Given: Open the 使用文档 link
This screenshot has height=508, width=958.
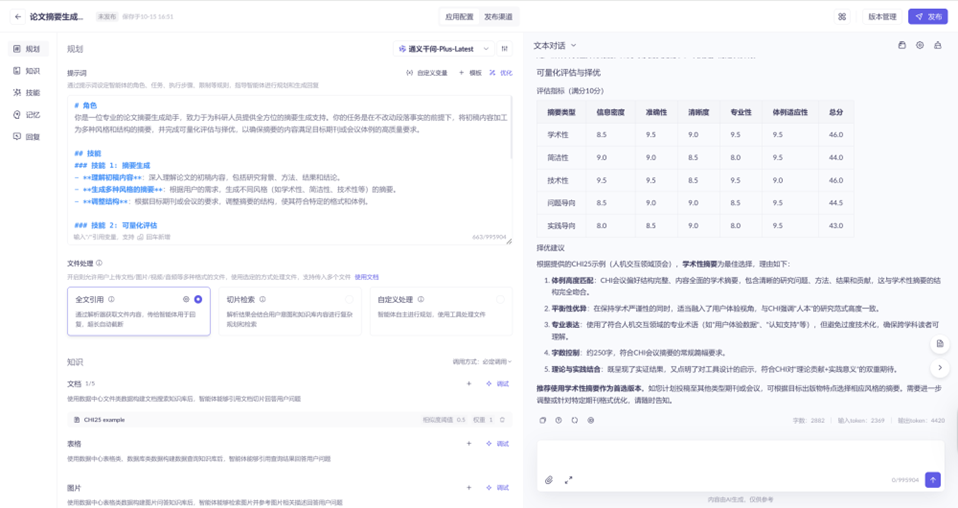Looking at the screenshot, I should 367,277.
